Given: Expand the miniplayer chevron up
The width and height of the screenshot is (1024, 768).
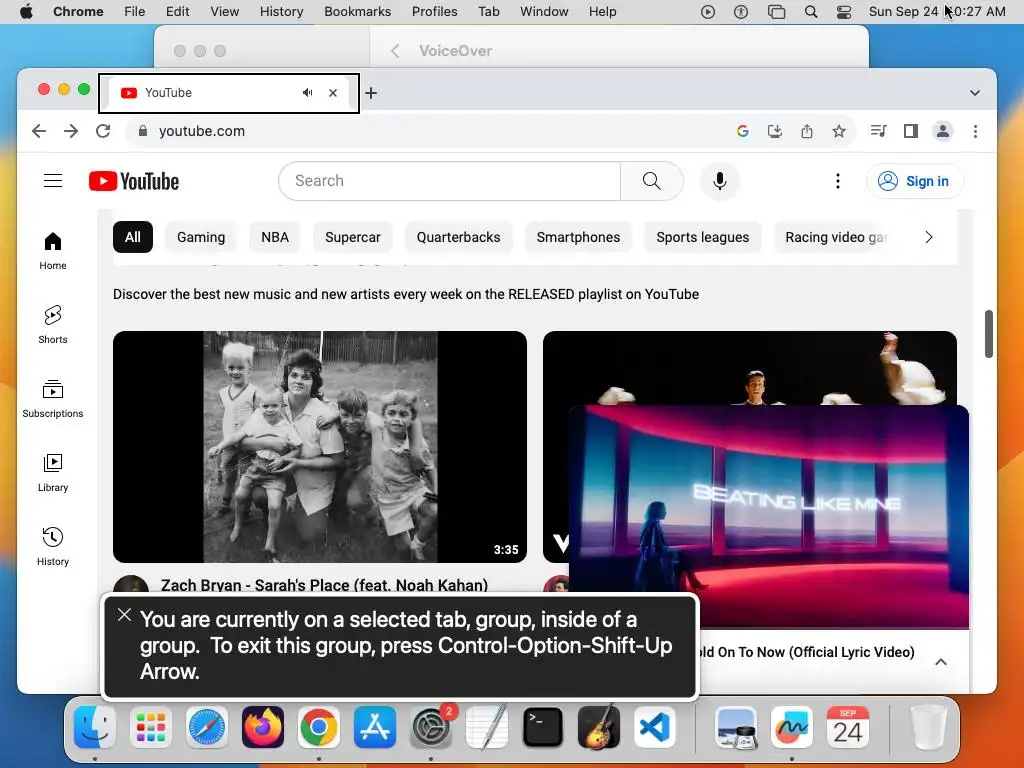Looking at the screenshot, I should coord(941,662).
